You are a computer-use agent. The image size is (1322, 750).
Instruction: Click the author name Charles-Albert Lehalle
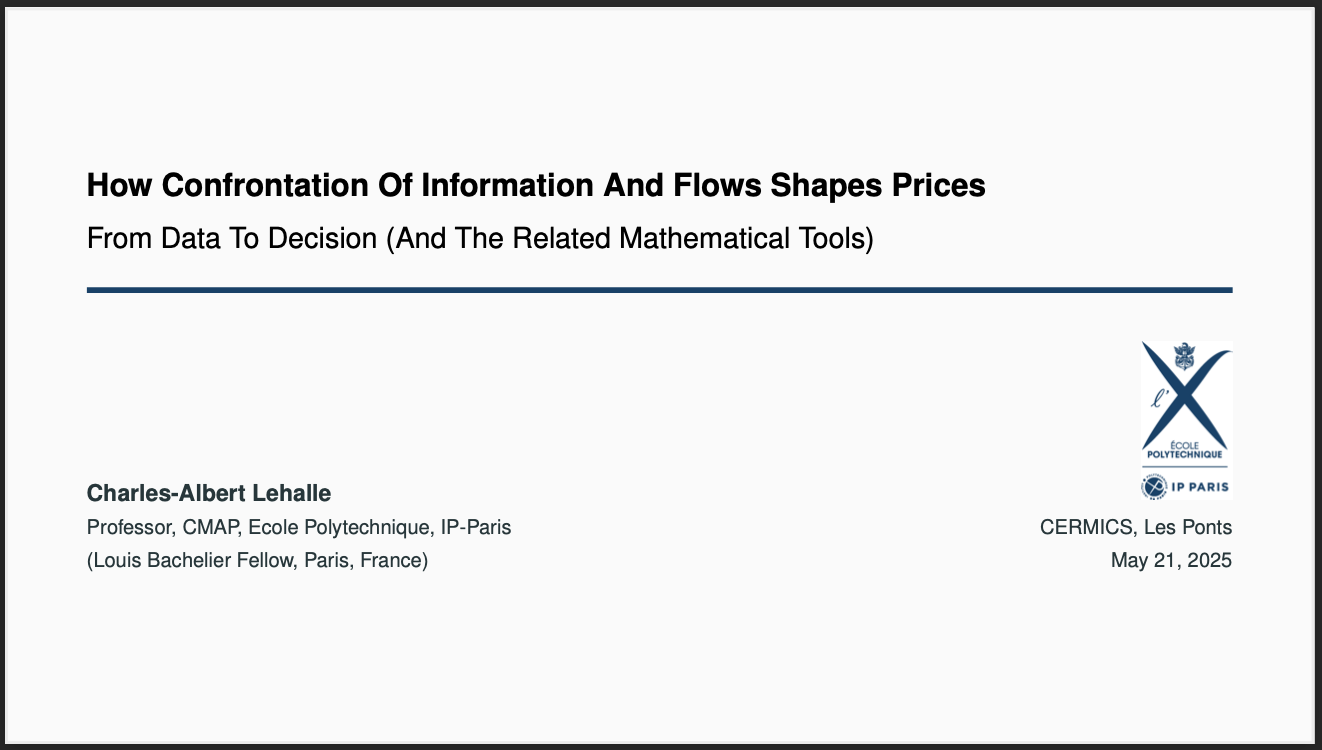(x=209, y=493)
